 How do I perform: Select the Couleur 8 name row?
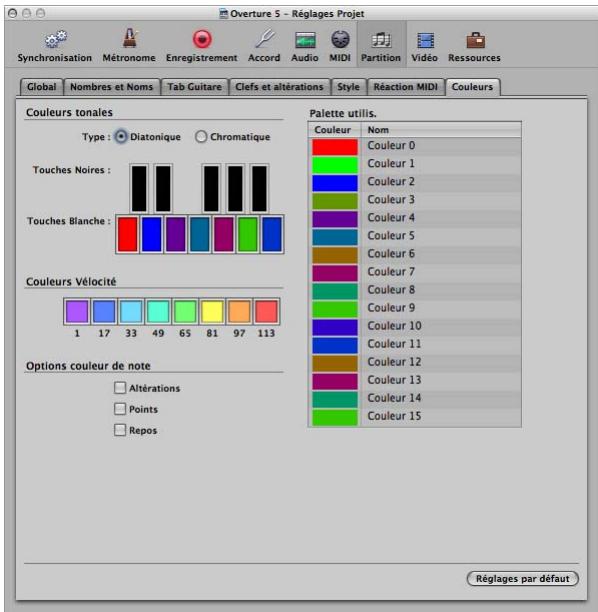pyautogui.click(x=441, y=290)
